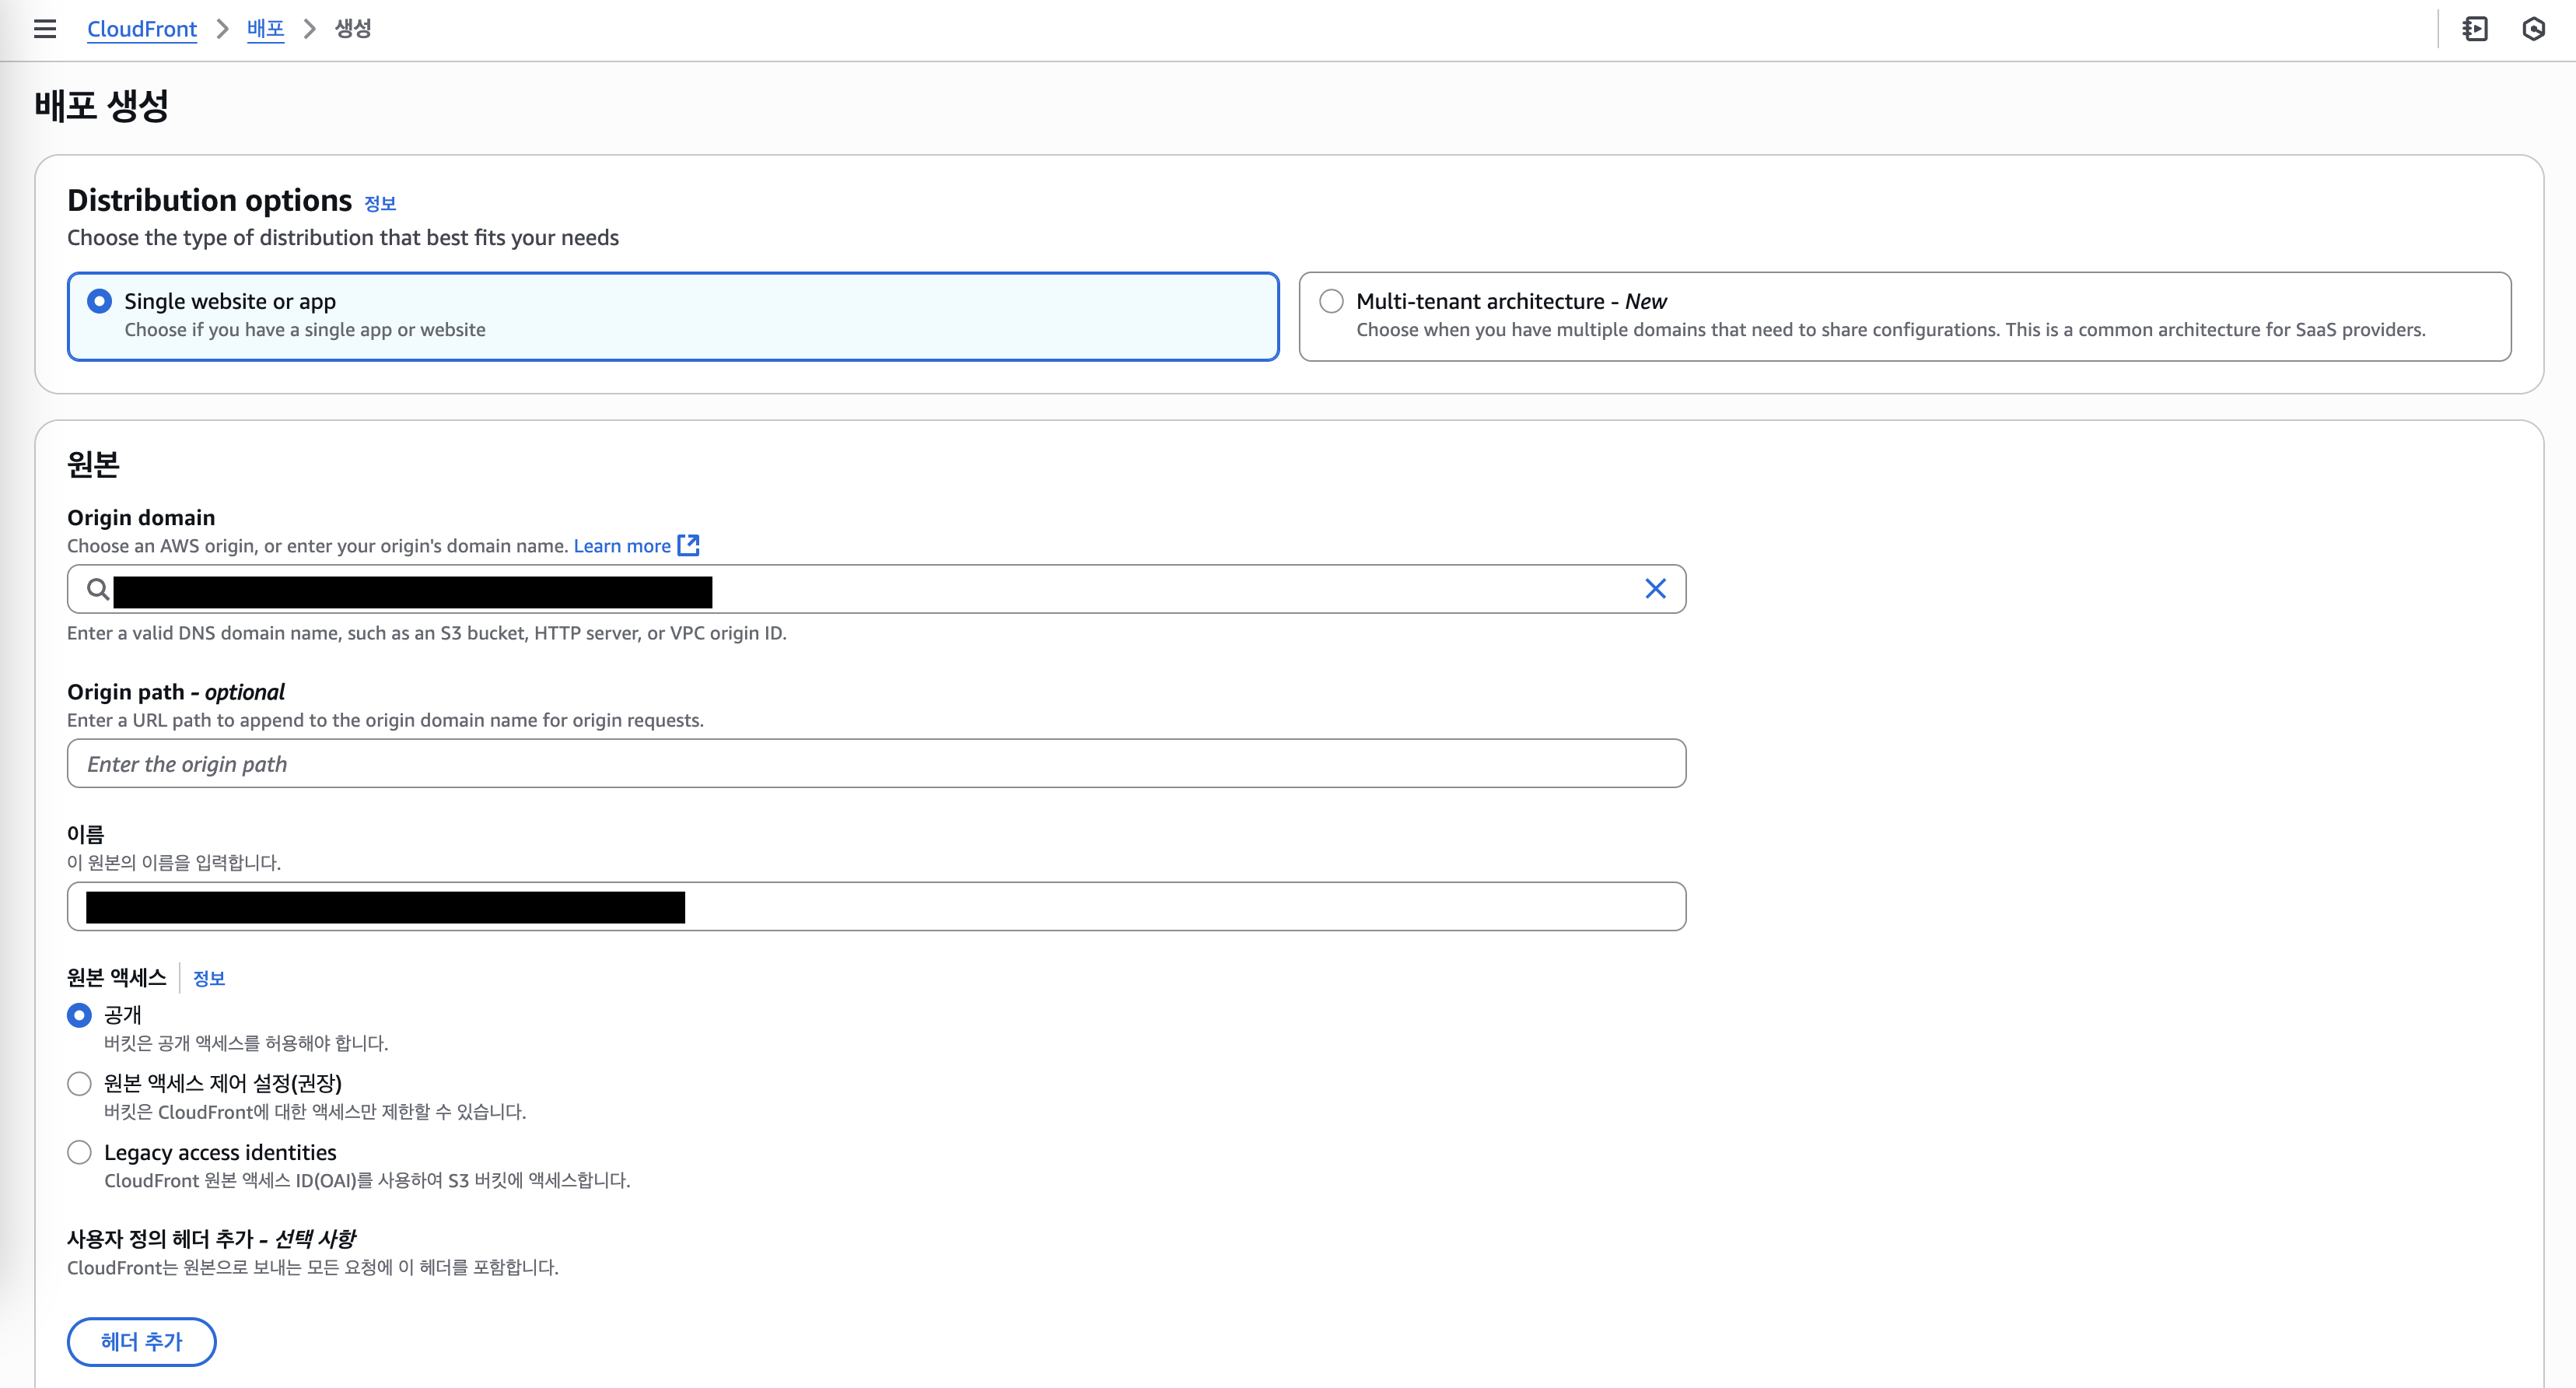This screenshot has width=2576, height=1388.
Task: Click the hexagon settings icon top right
Action: 2533,29
